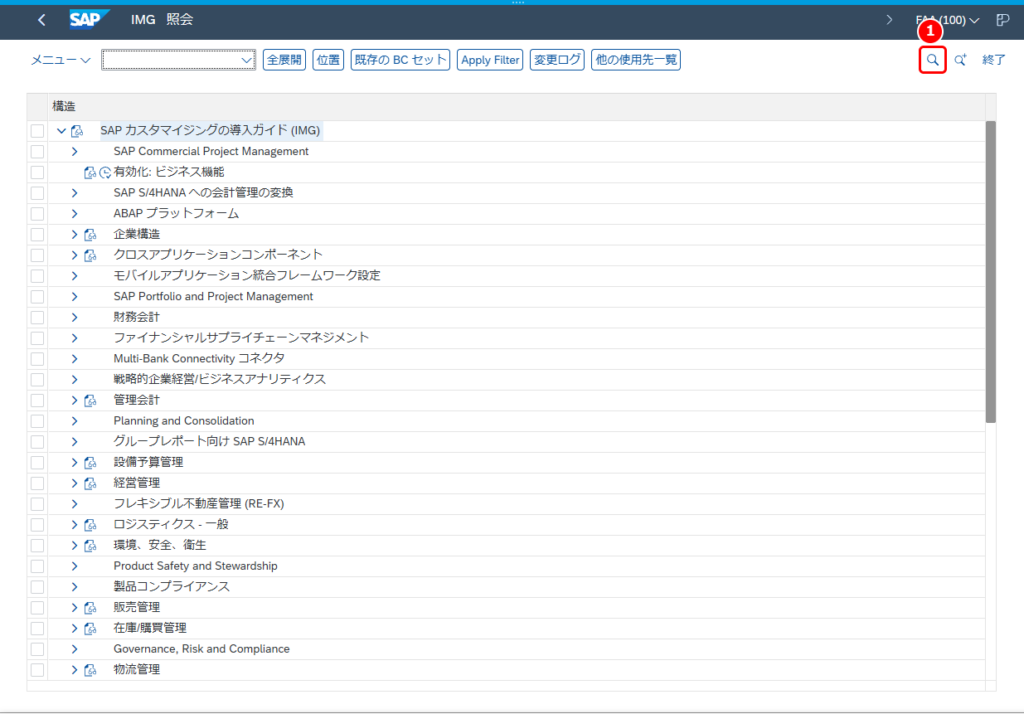Collapse the SAP カスタマイジングの導入ガイド root node

tap(61, 131)
